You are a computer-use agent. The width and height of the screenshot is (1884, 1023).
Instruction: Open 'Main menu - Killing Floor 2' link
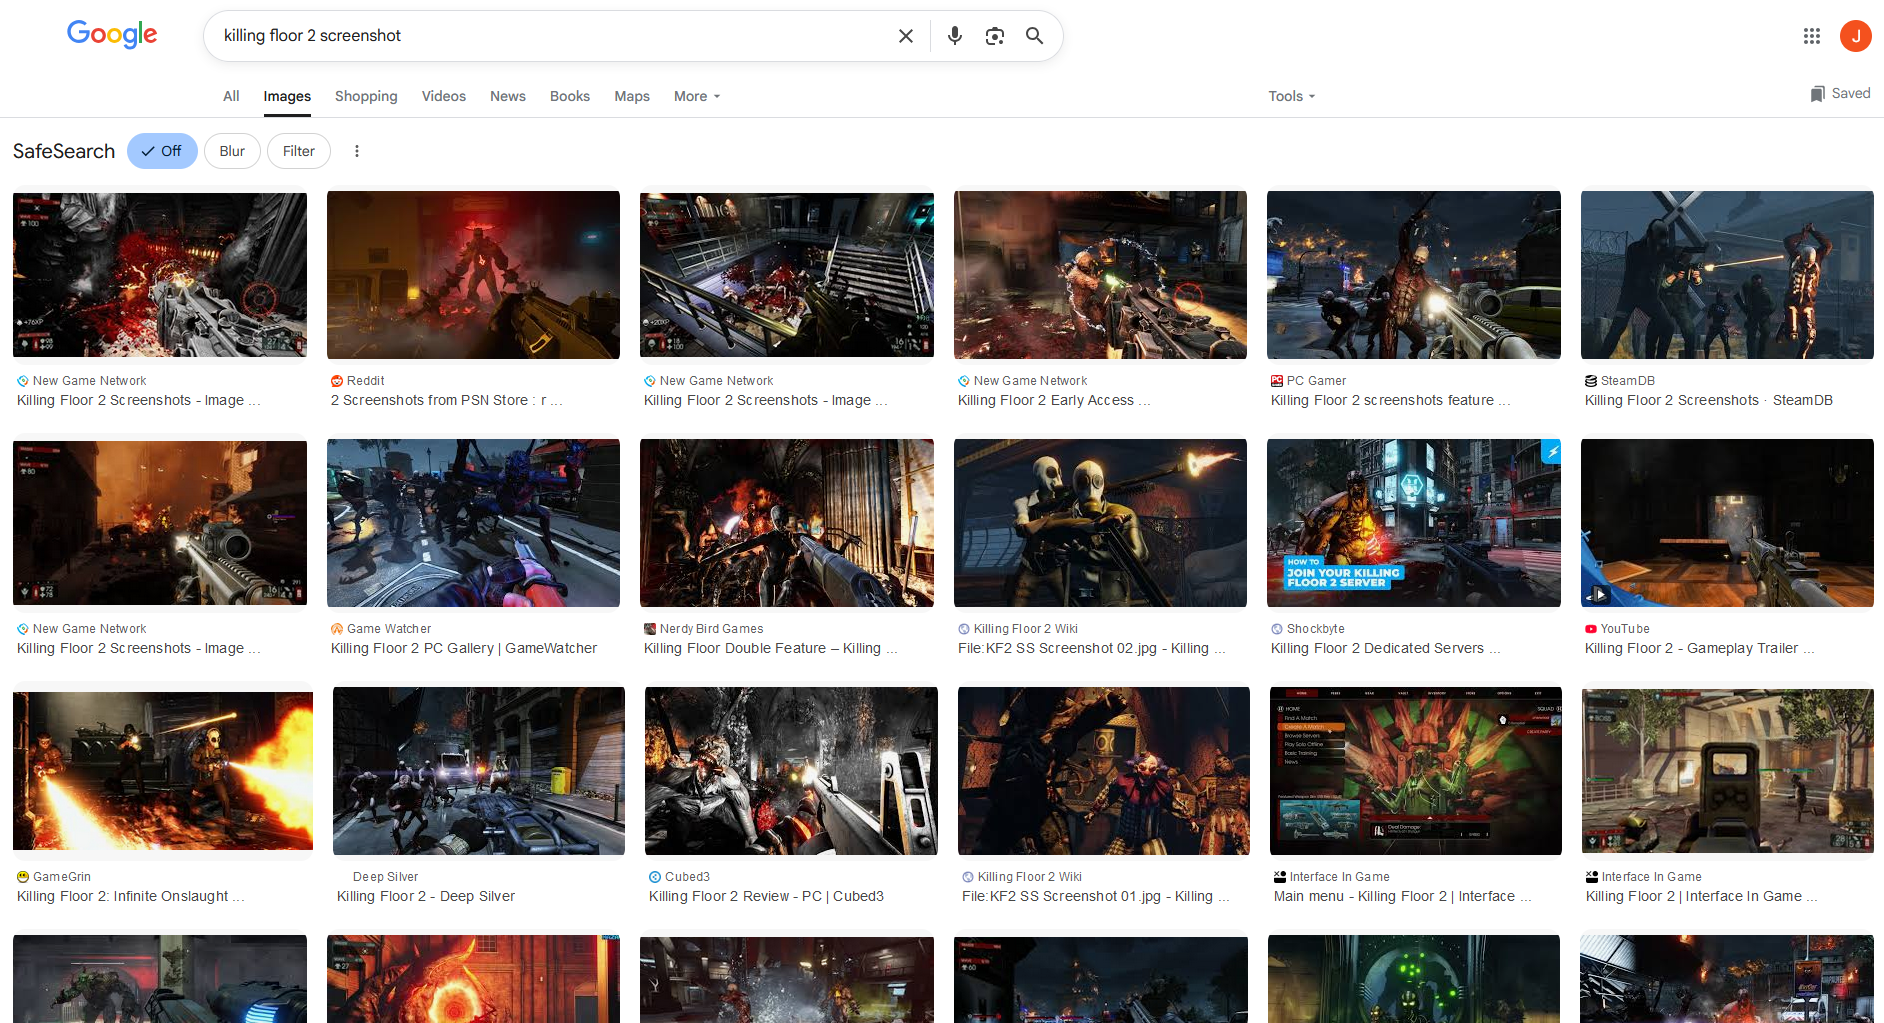1403,896
